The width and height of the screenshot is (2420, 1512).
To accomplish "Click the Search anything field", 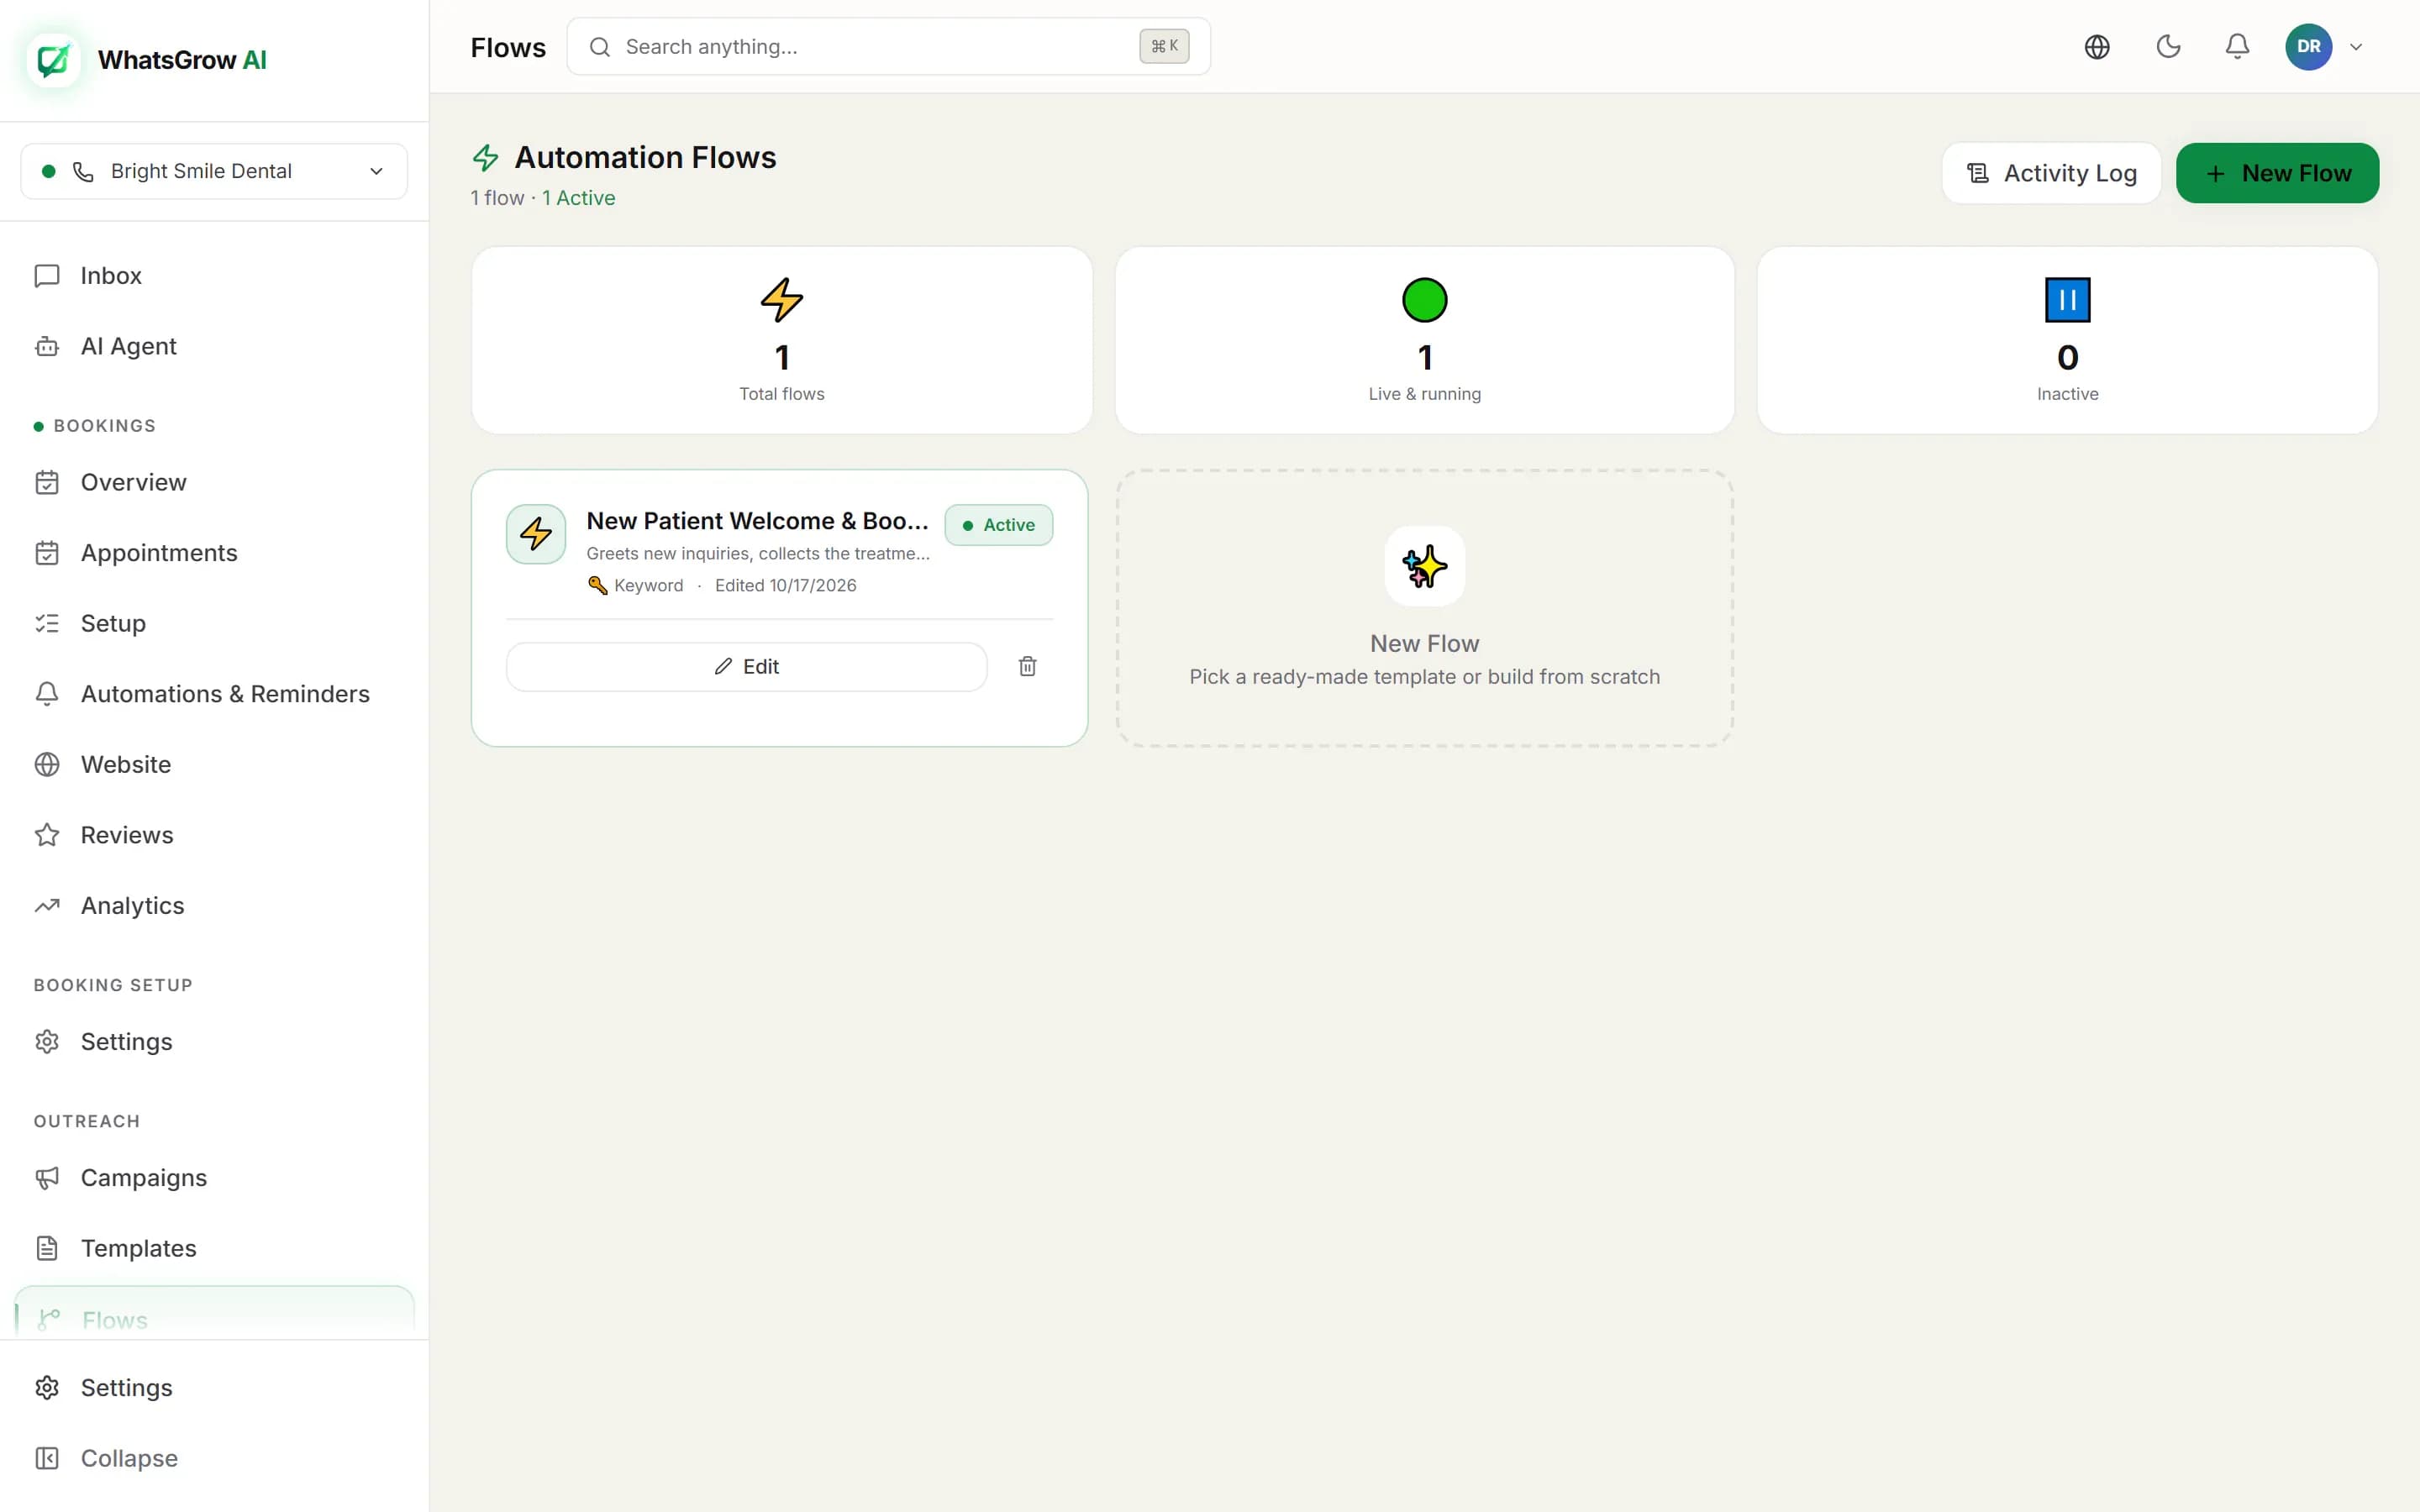I will point(888,47).
